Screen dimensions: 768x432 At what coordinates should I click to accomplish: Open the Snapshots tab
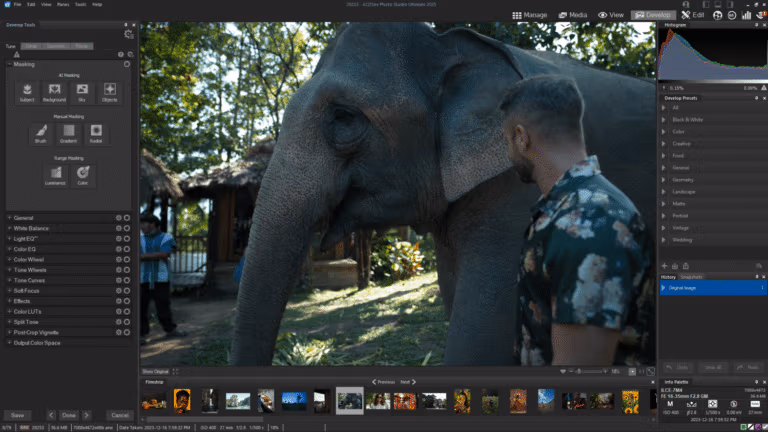point(691,277)
